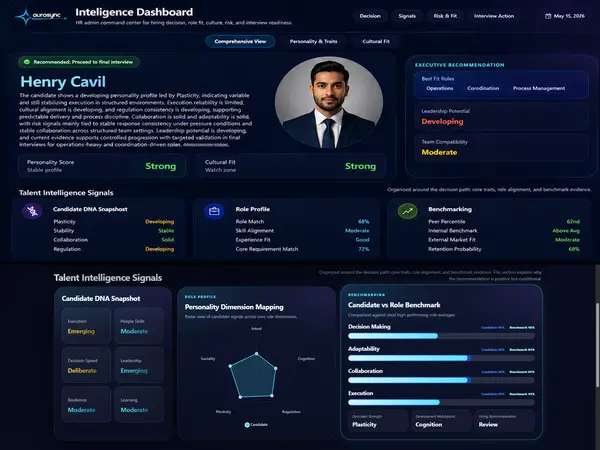Switch to Personality & Traits tab
Screen dimensions: 600x450
coord(313,41)
